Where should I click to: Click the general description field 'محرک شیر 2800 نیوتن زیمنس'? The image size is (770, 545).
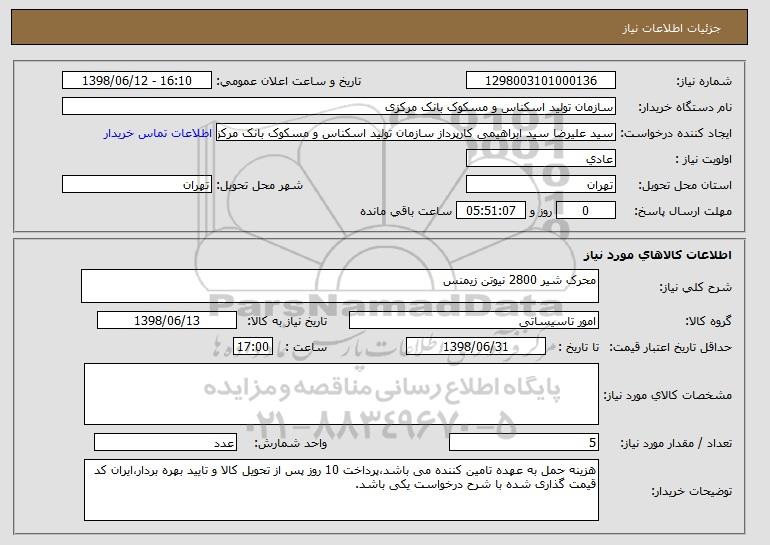(x=340, y=286)
